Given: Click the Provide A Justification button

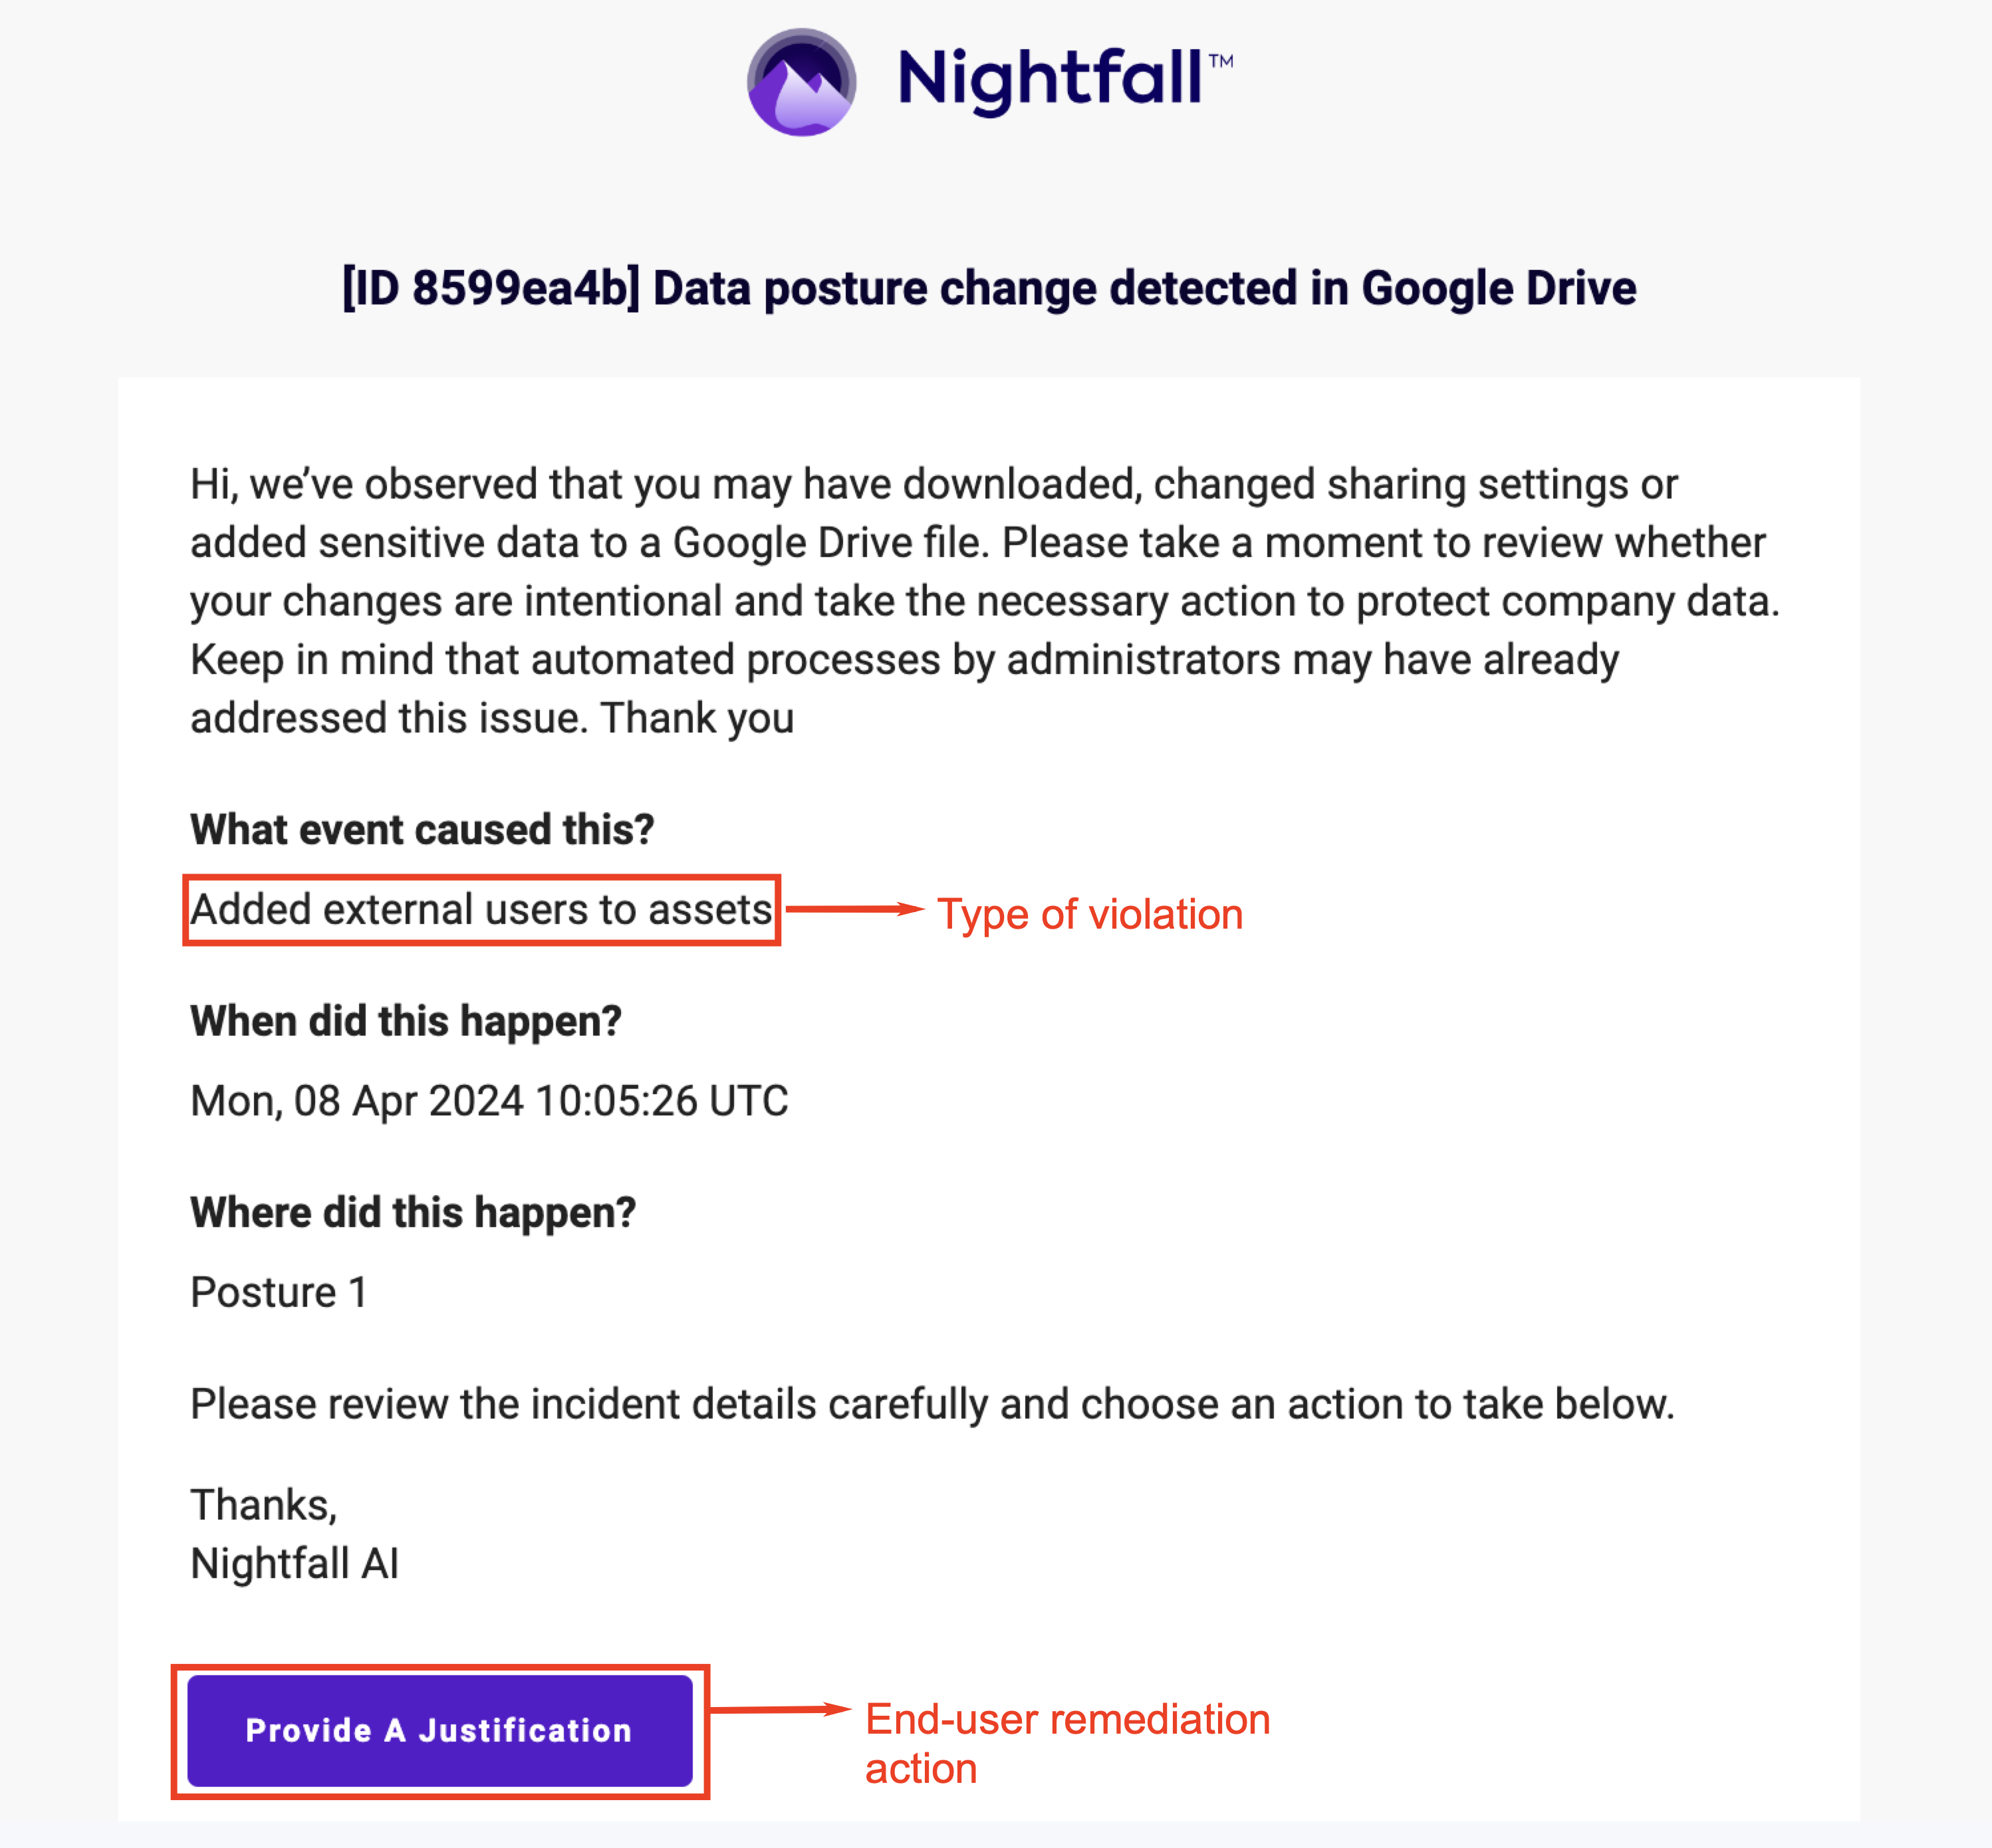Looking at the screenshot, I should coord(440,1730).
